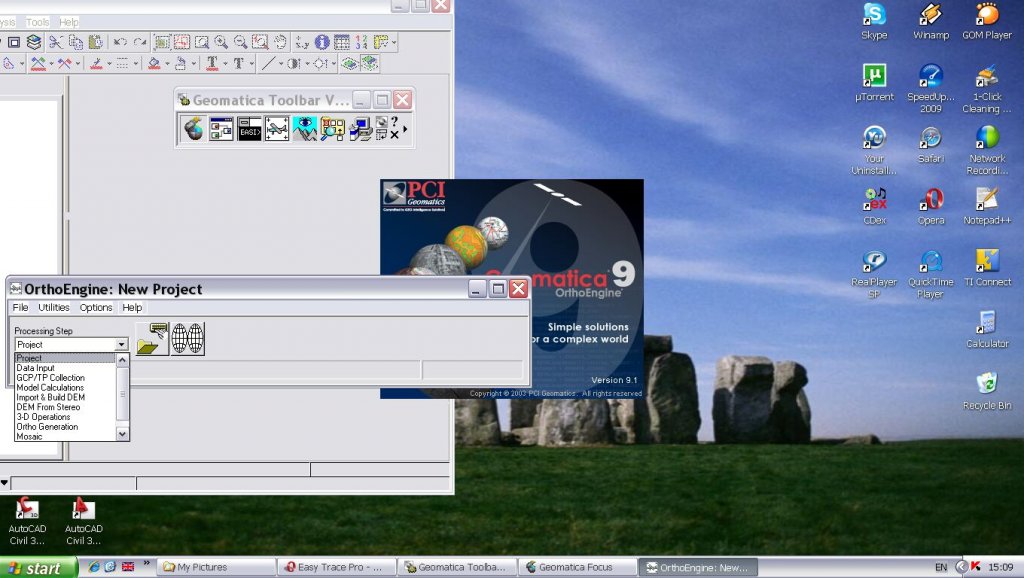Screen dimensions: 1024x578
Task: Switch to Geomatica Focus taskbar button
Action: point(576,567)
